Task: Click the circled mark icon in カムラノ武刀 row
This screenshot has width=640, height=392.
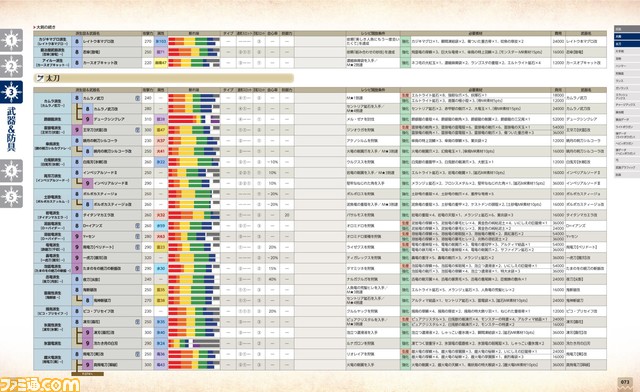Action: [x=138, y=98]
